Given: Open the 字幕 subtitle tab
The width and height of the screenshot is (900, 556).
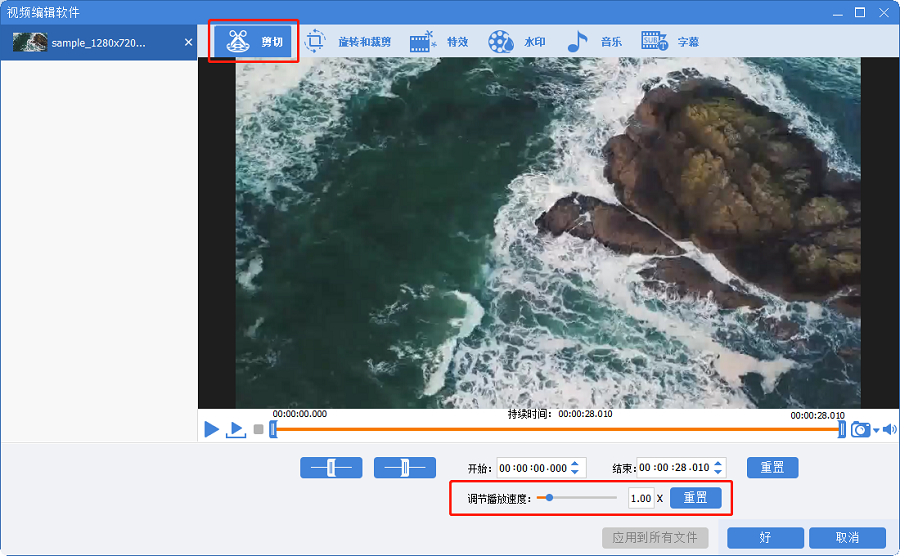Looking at the screenshot, I should 670,42.
